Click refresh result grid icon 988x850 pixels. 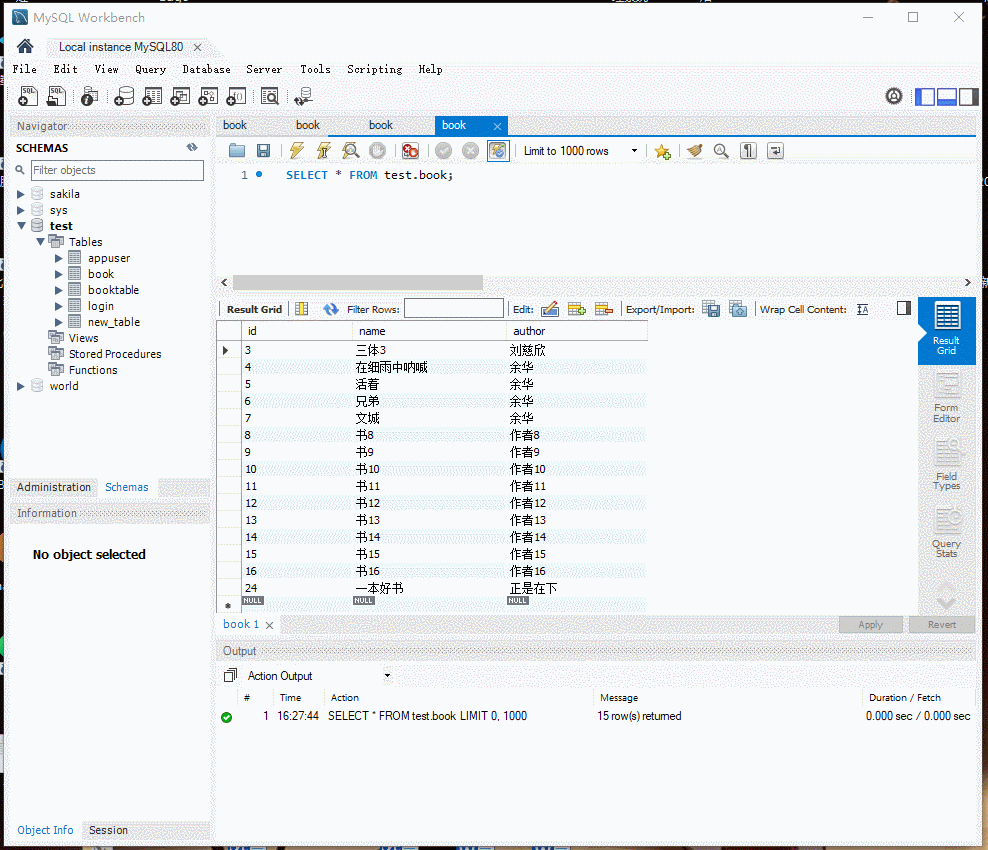pyautogui.click(x=330, y=309)
